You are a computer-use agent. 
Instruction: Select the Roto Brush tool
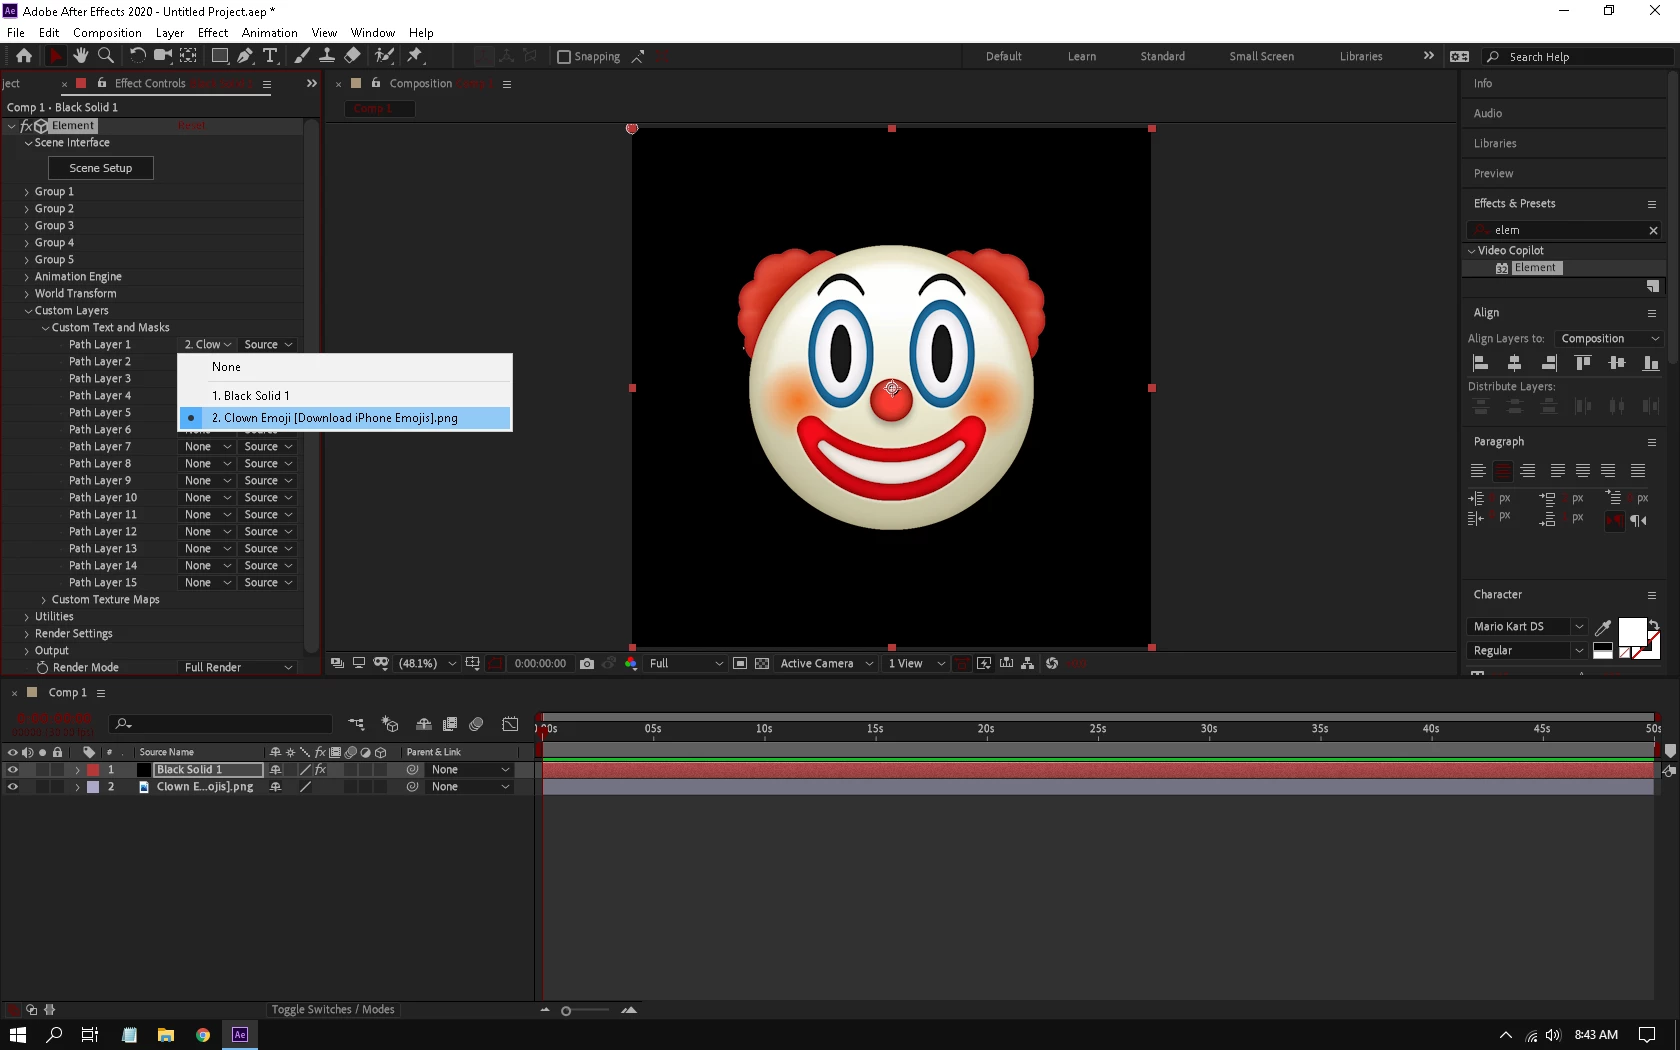click(384, 56)
